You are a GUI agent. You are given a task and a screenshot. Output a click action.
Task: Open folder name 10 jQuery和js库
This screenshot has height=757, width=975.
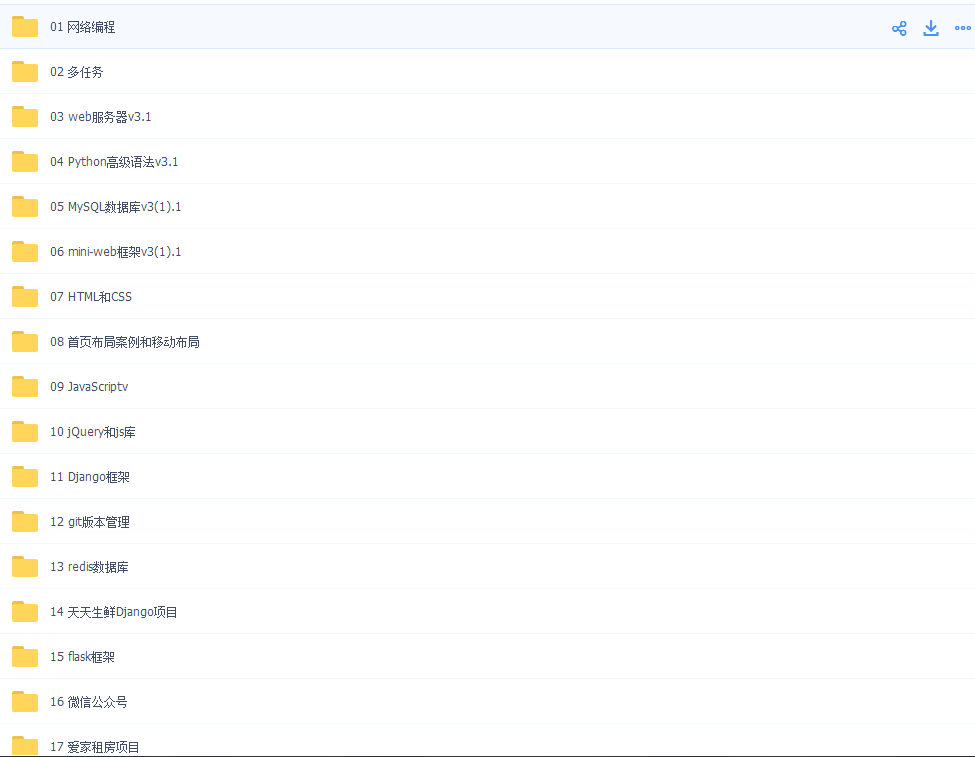93,432
